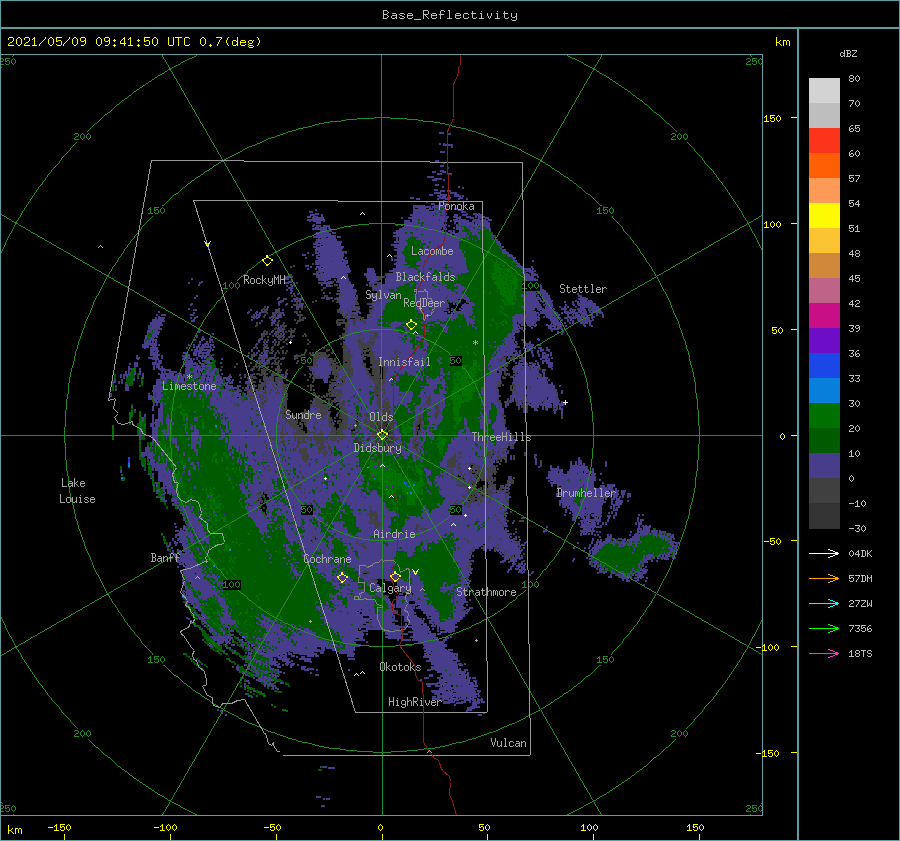Select the yellow diamond marker below RedDeer

(411, 325)
